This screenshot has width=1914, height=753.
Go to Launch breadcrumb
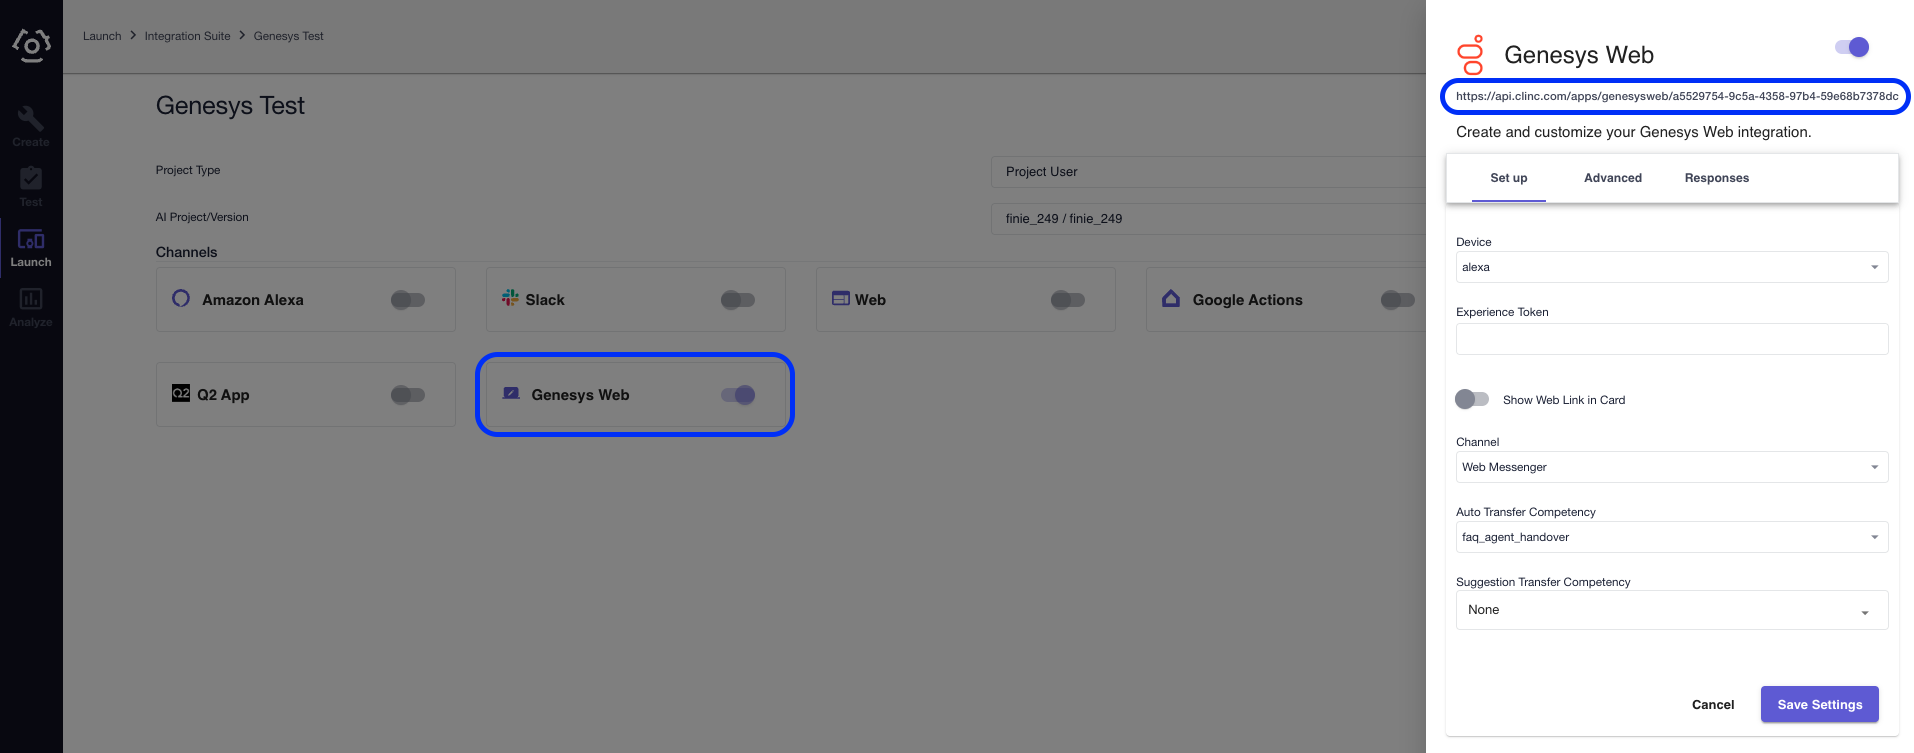[x=102, y=36]
